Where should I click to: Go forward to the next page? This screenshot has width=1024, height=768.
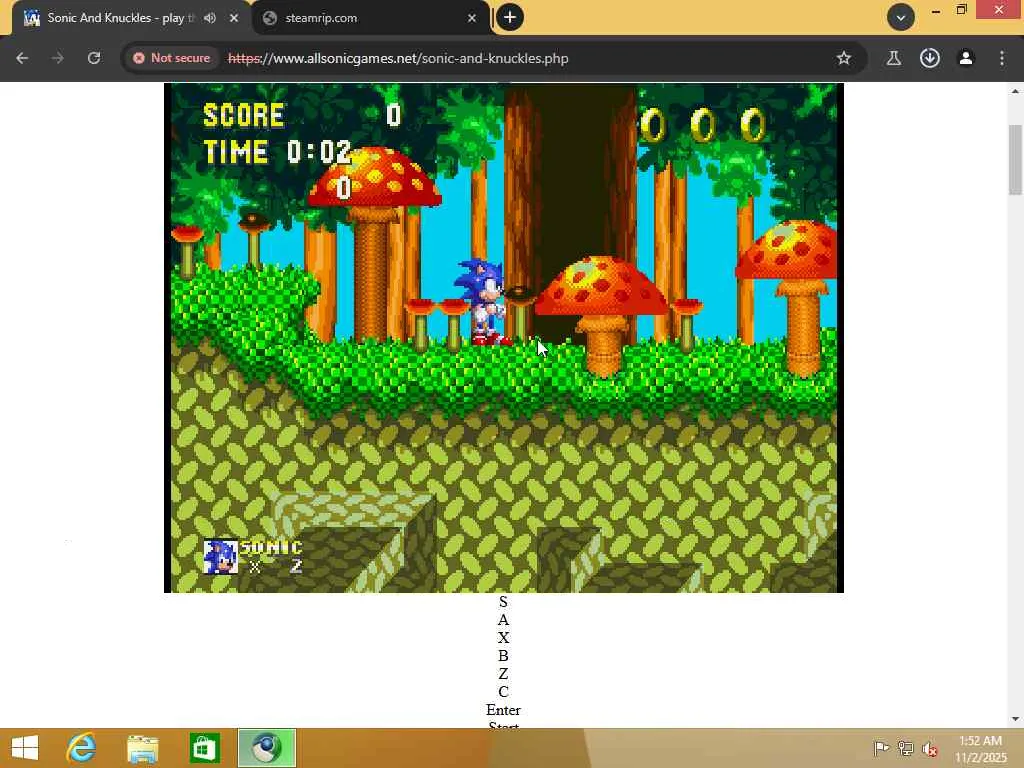[58, 58]
